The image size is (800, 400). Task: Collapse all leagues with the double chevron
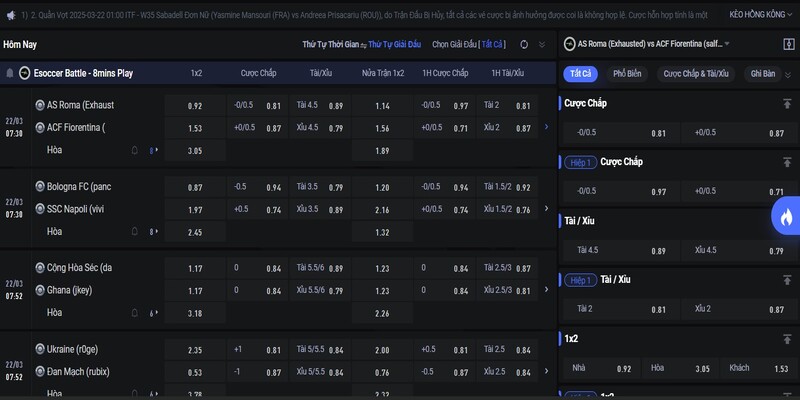(x=542, y=45)
